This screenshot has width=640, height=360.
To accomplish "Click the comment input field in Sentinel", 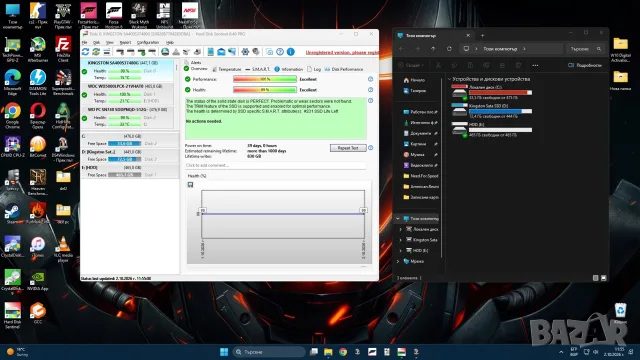I will 276,165.
